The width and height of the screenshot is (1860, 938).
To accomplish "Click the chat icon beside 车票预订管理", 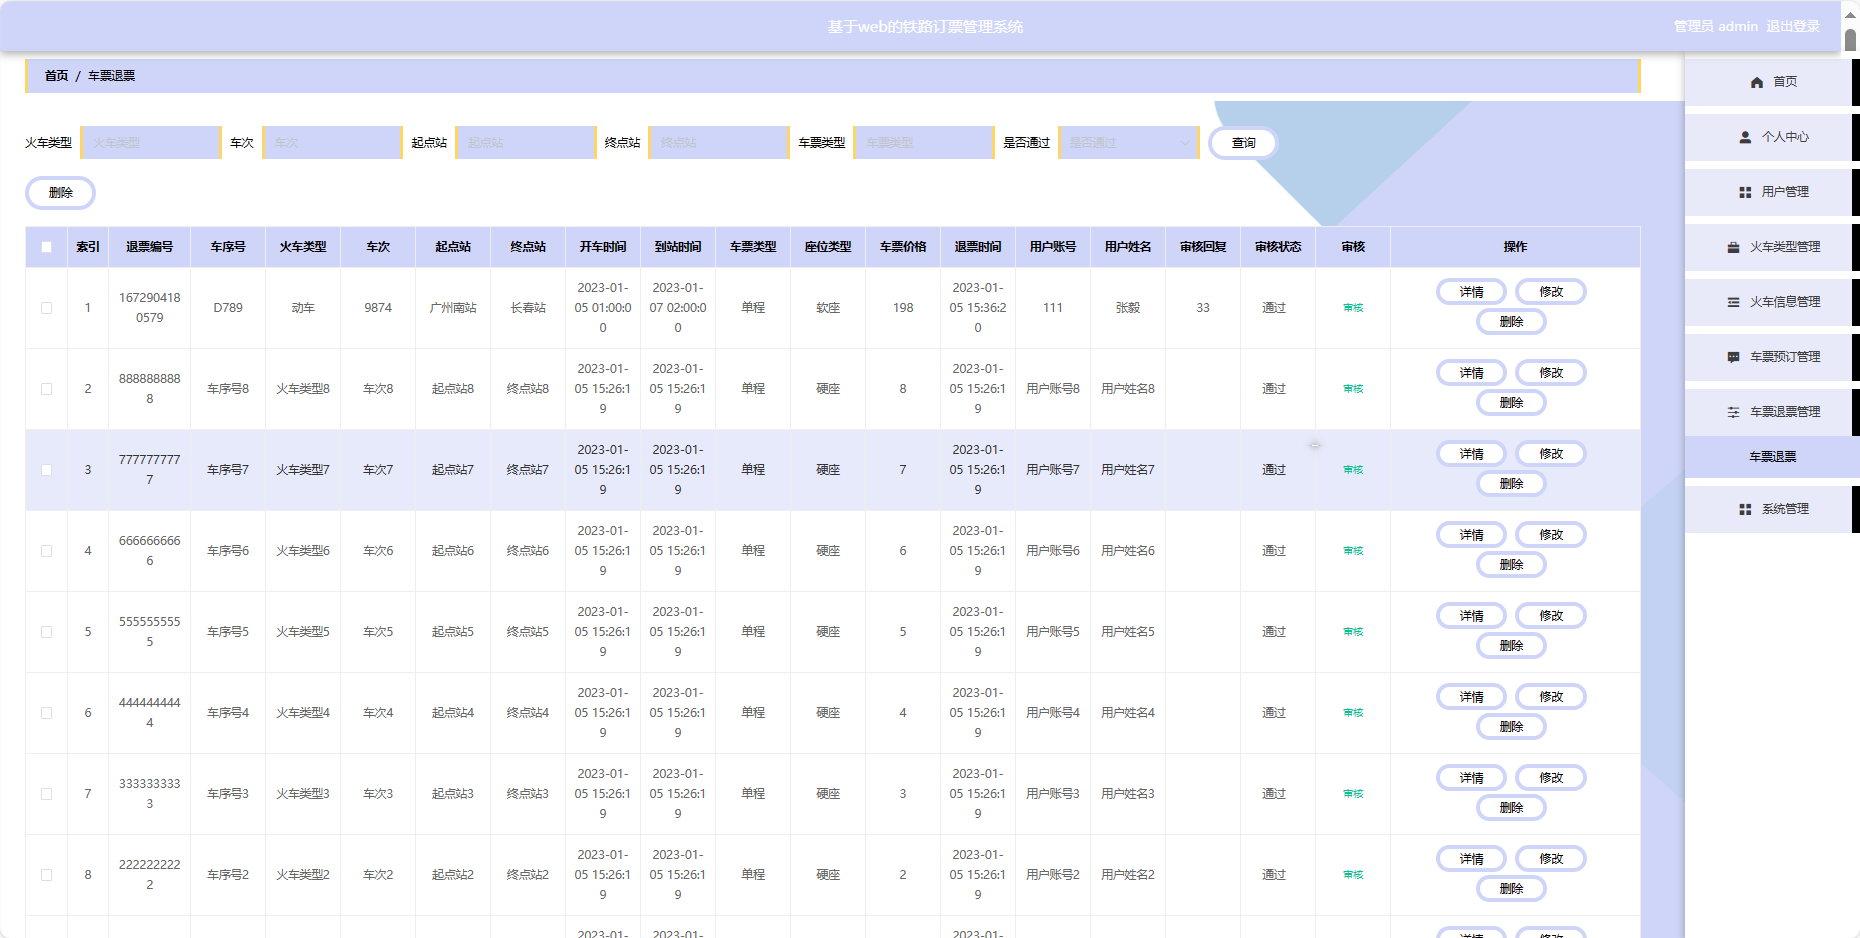I will click(1733, 357).
